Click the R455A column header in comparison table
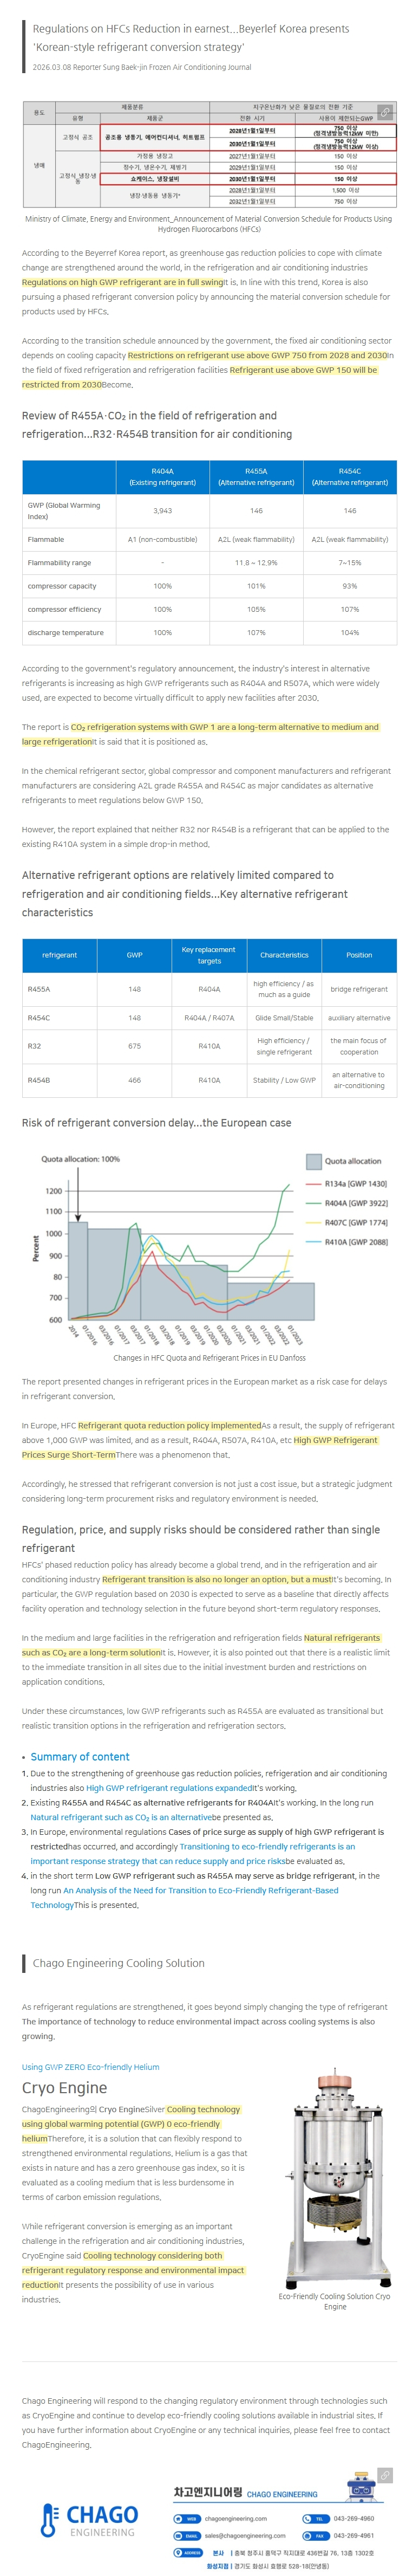This screenshot has width=419, height=2576. tap(256, 476)
